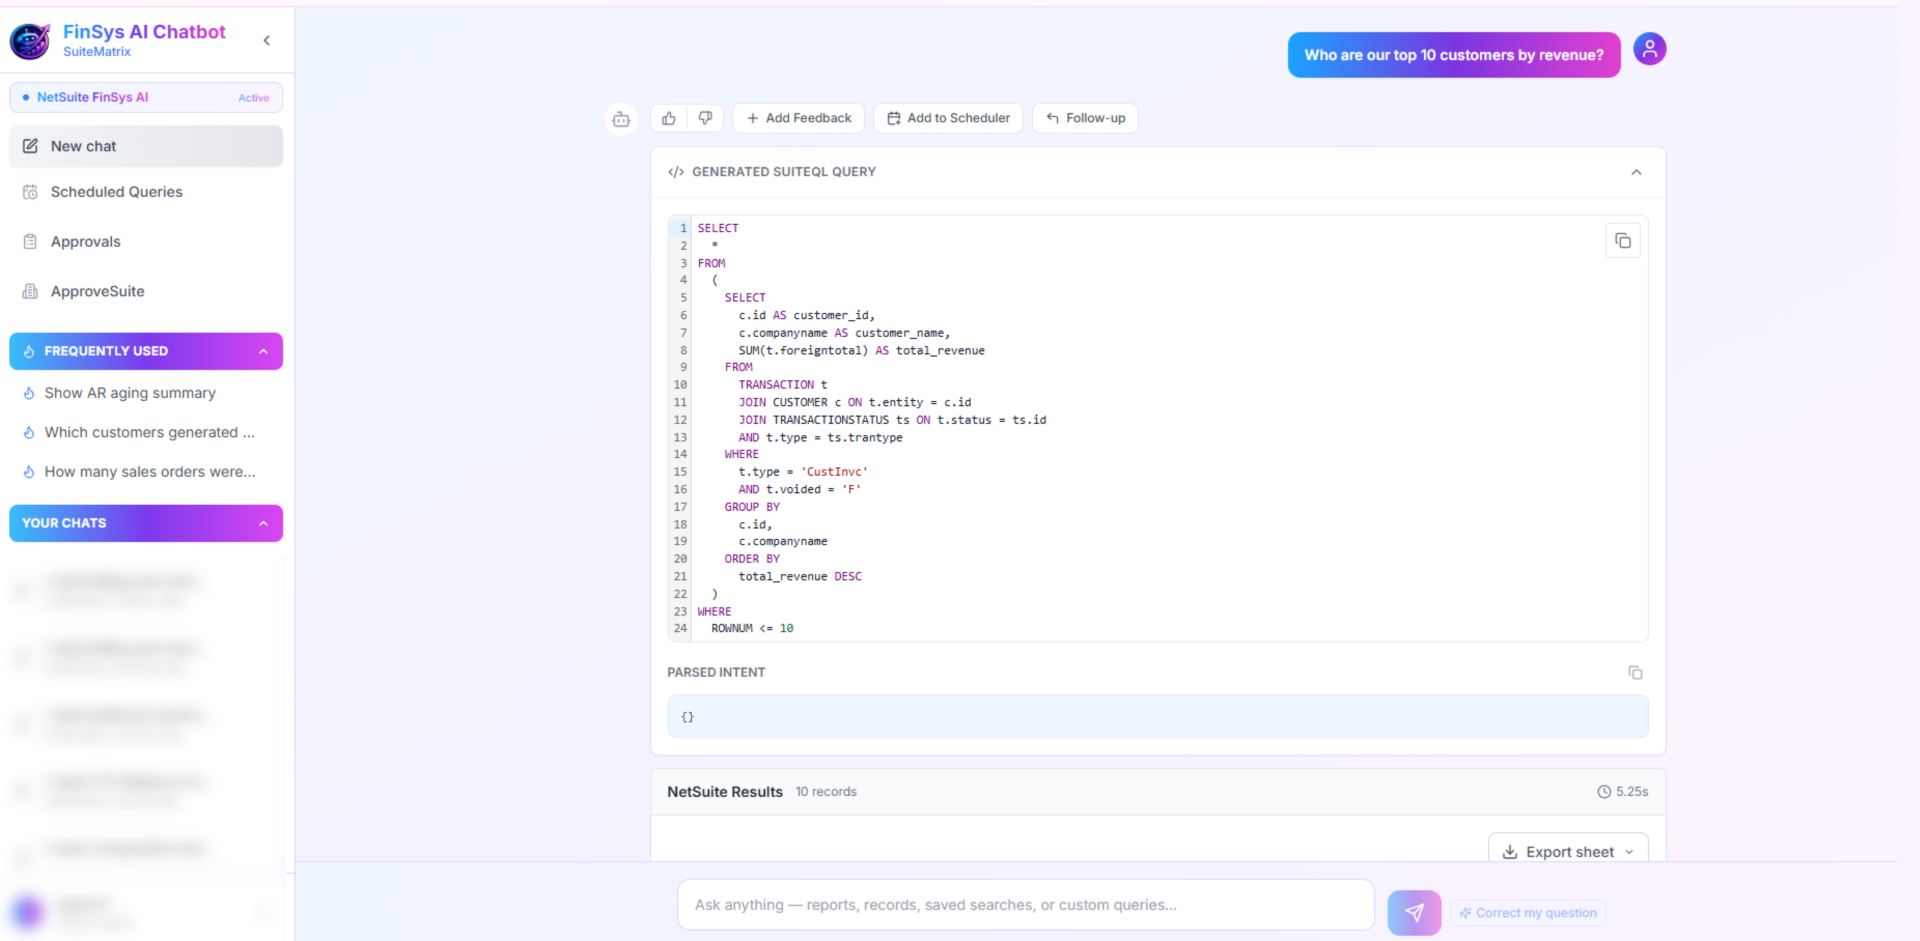Viewport: 1920px width, 941px height.
Task: Run Show AR aging summary query
Action: pos(130,393)
